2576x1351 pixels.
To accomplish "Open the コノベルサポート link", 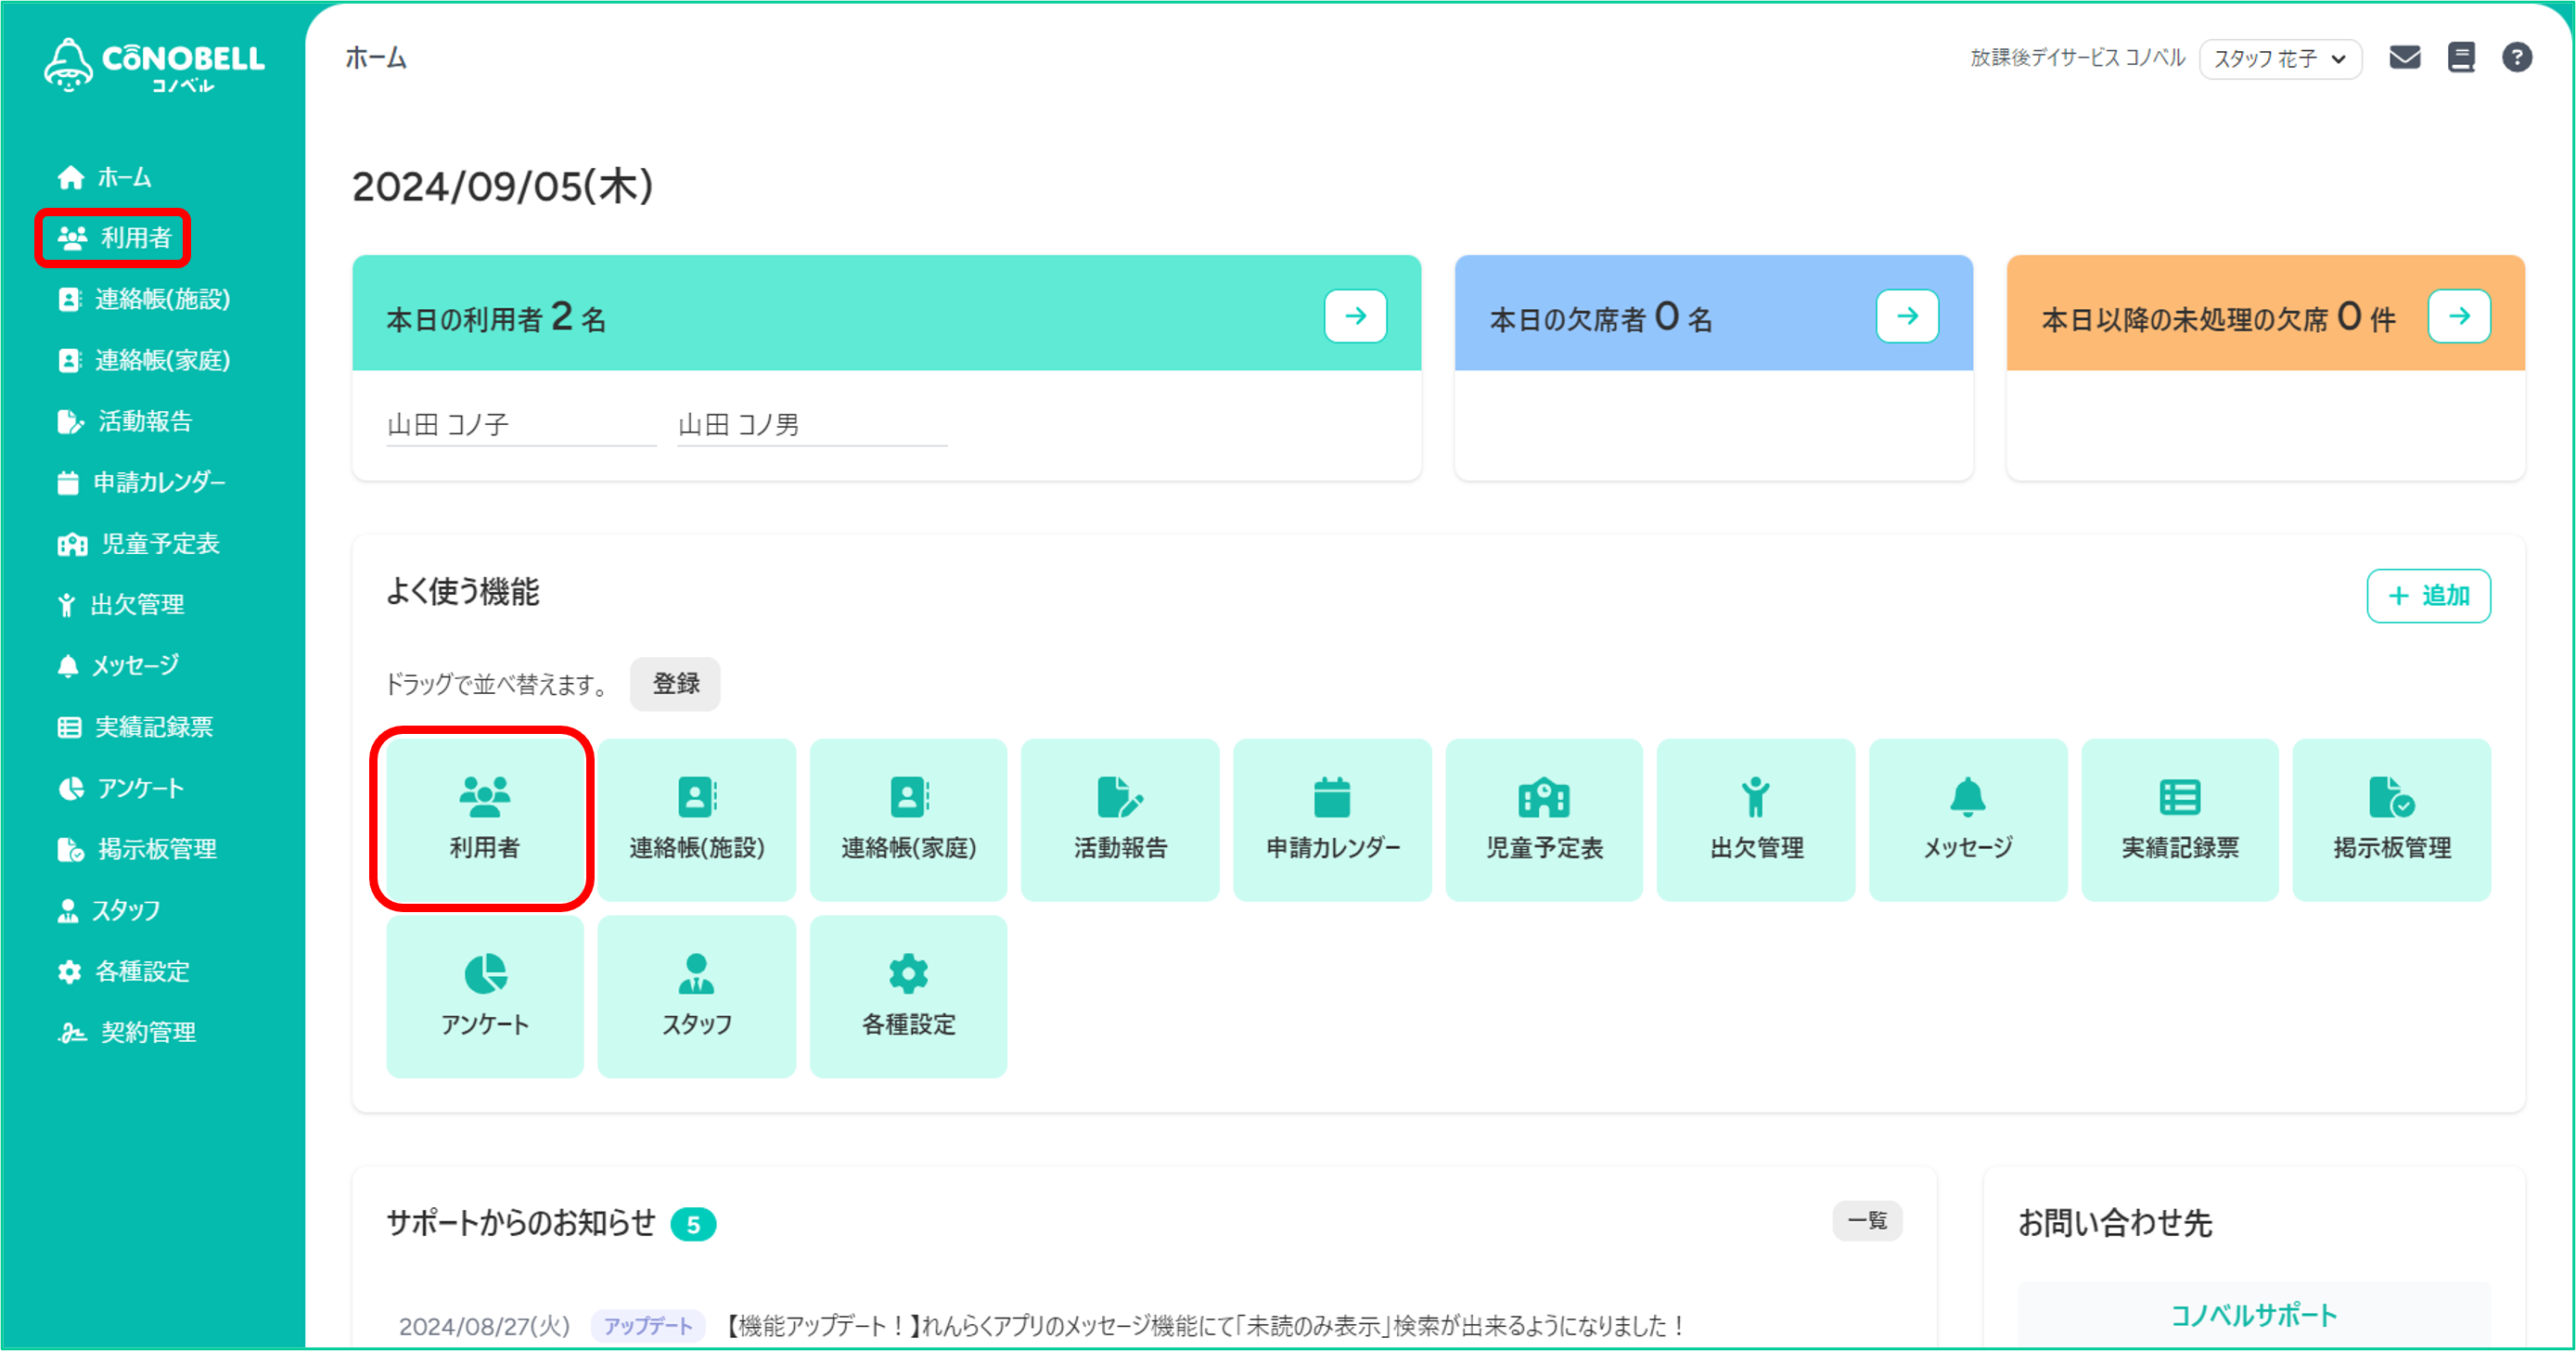I will pyautogui.click(x=2254, y=1315).
